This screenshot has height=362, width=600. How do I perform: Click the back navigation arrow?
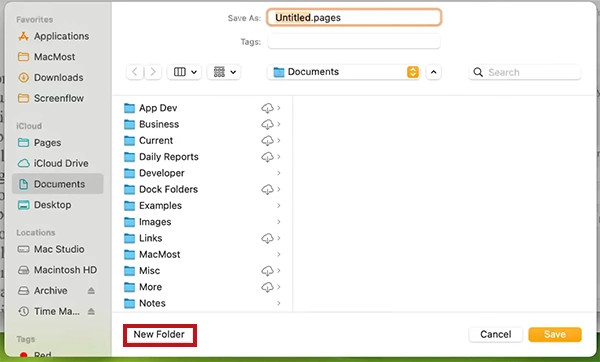click(135, 72)
